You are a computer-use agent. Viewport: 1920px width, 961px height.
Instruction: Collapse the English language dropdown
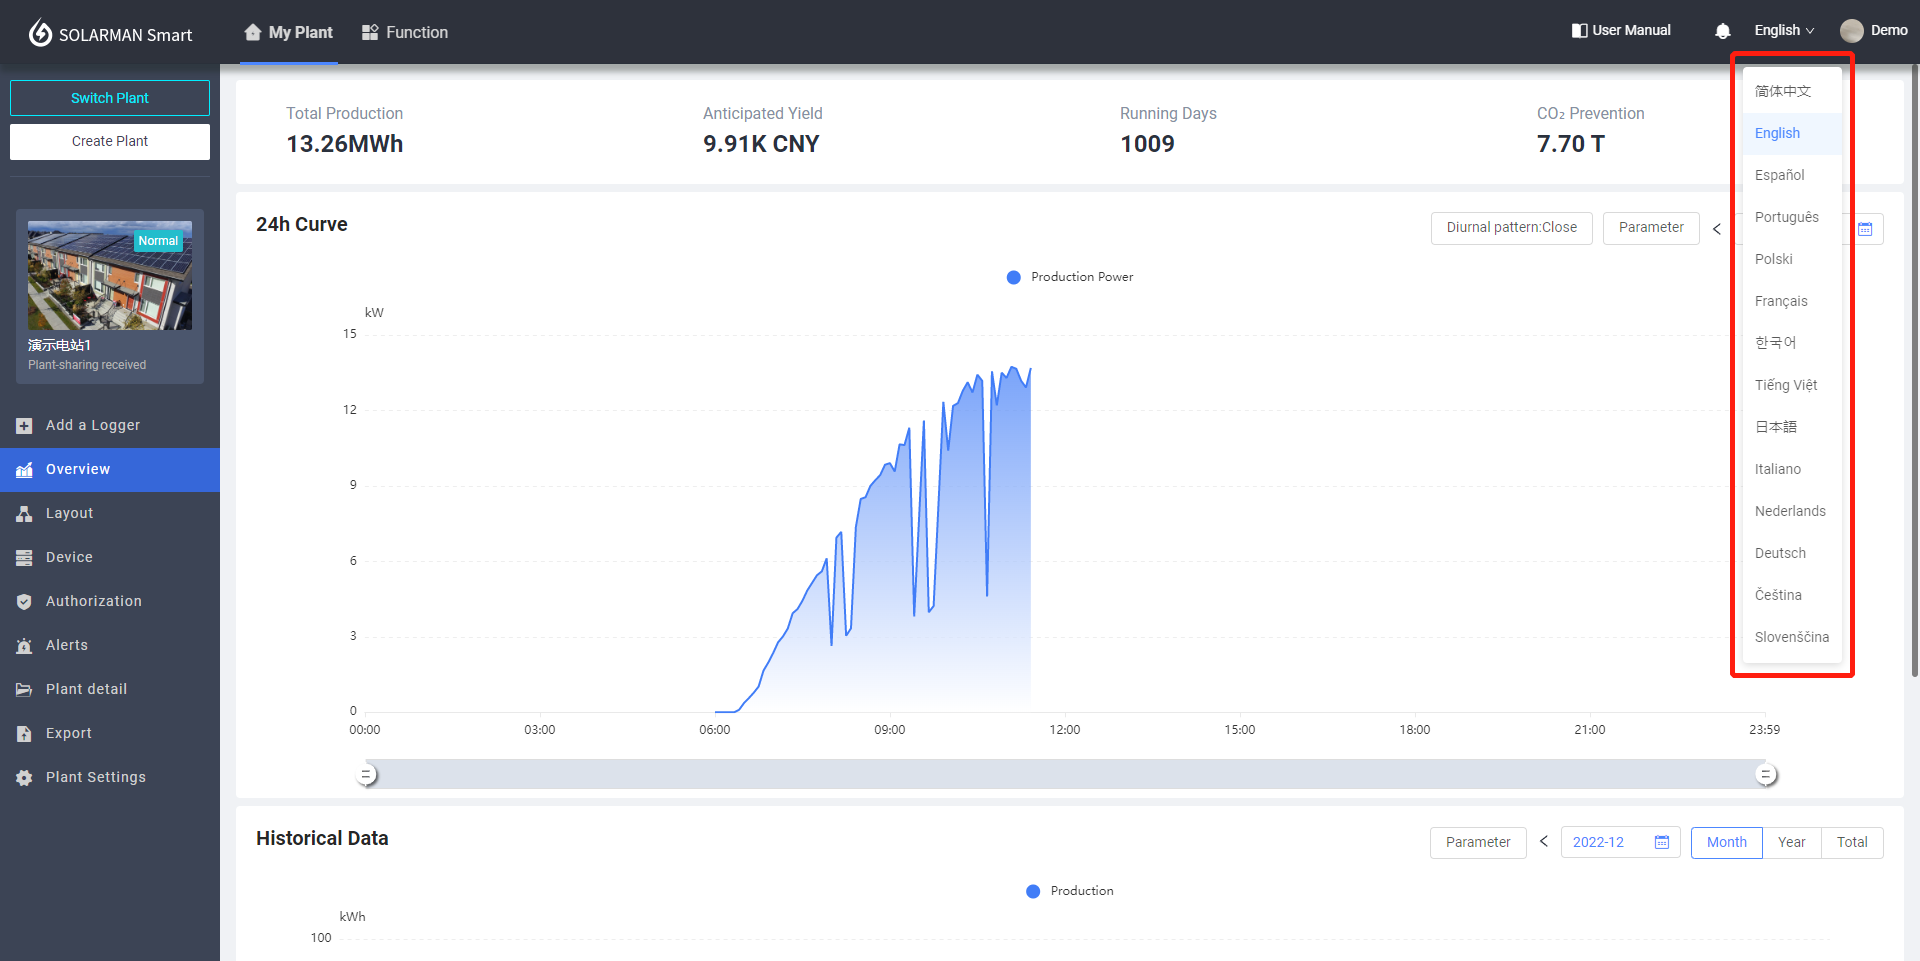point(1783,31)
